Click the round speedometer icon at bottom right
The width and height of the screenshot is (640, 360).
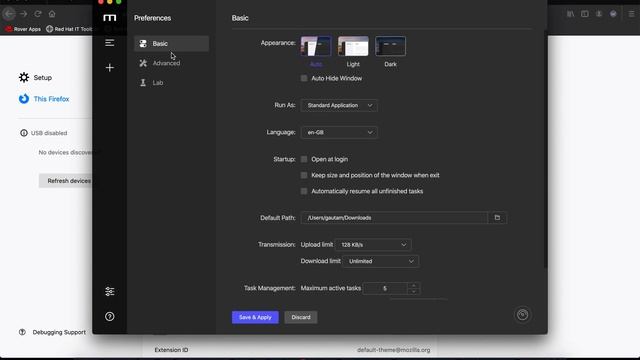click(522, 315)
